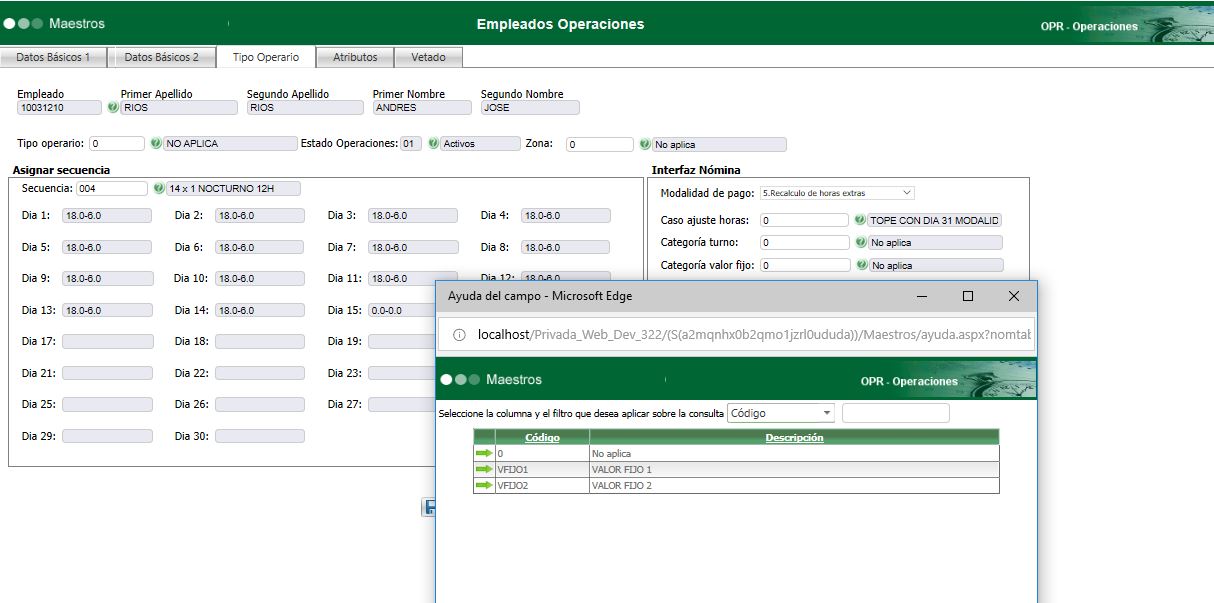The height and width of the screenshot is (603, 1214).
Task: Click the Dia 6 value field
Action: pyautogui.click(x=260, y=247)
